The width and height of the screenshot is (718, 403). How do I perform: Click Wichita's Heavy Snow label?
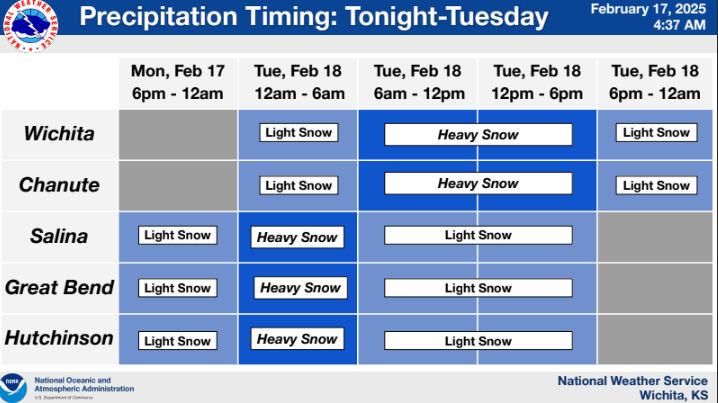tap(478, 134)
